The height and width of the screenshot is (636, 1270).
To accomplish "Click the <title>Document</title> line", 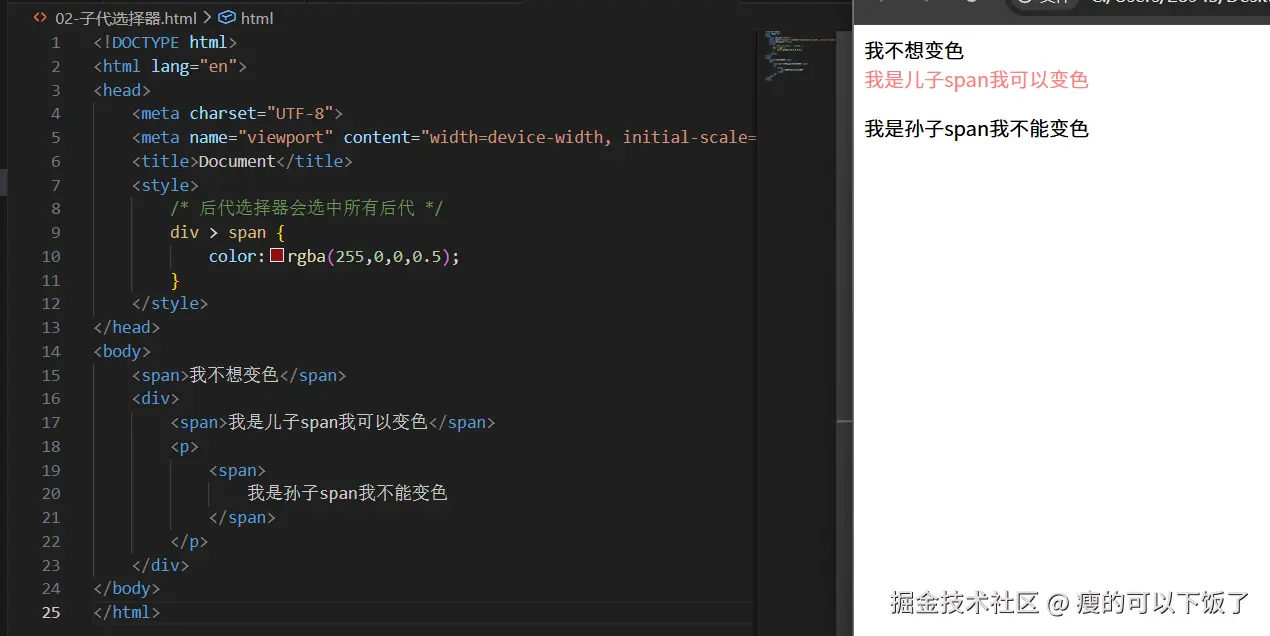I will click(x=242, y=161).
